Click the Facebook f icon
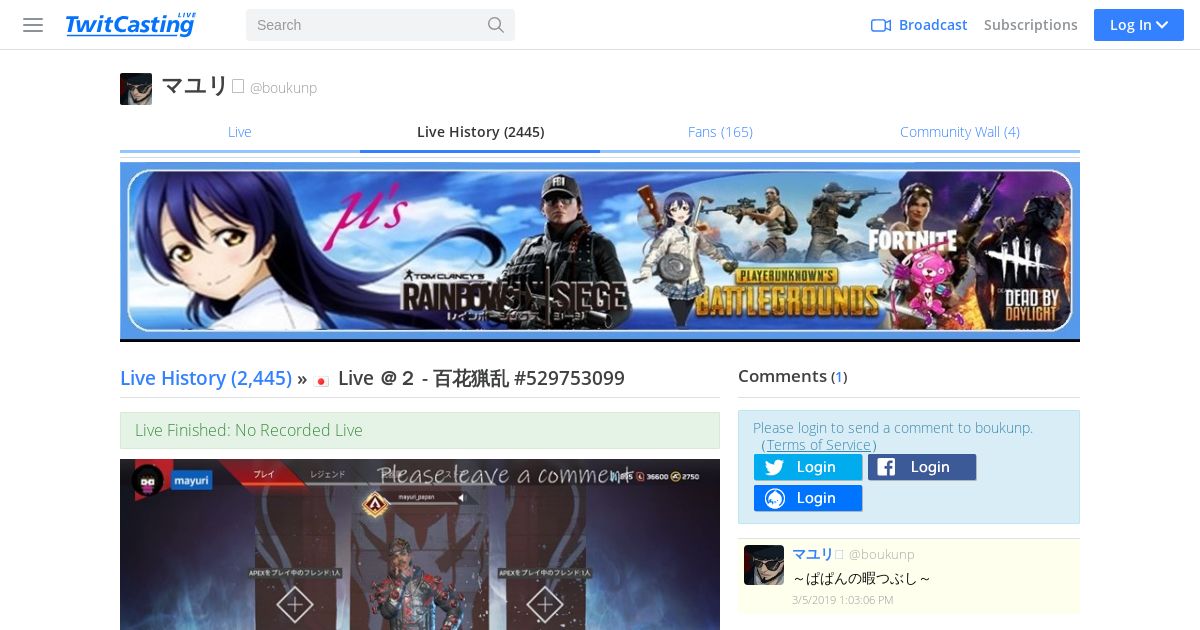1200x630 pixels. [x=886, y=467]
